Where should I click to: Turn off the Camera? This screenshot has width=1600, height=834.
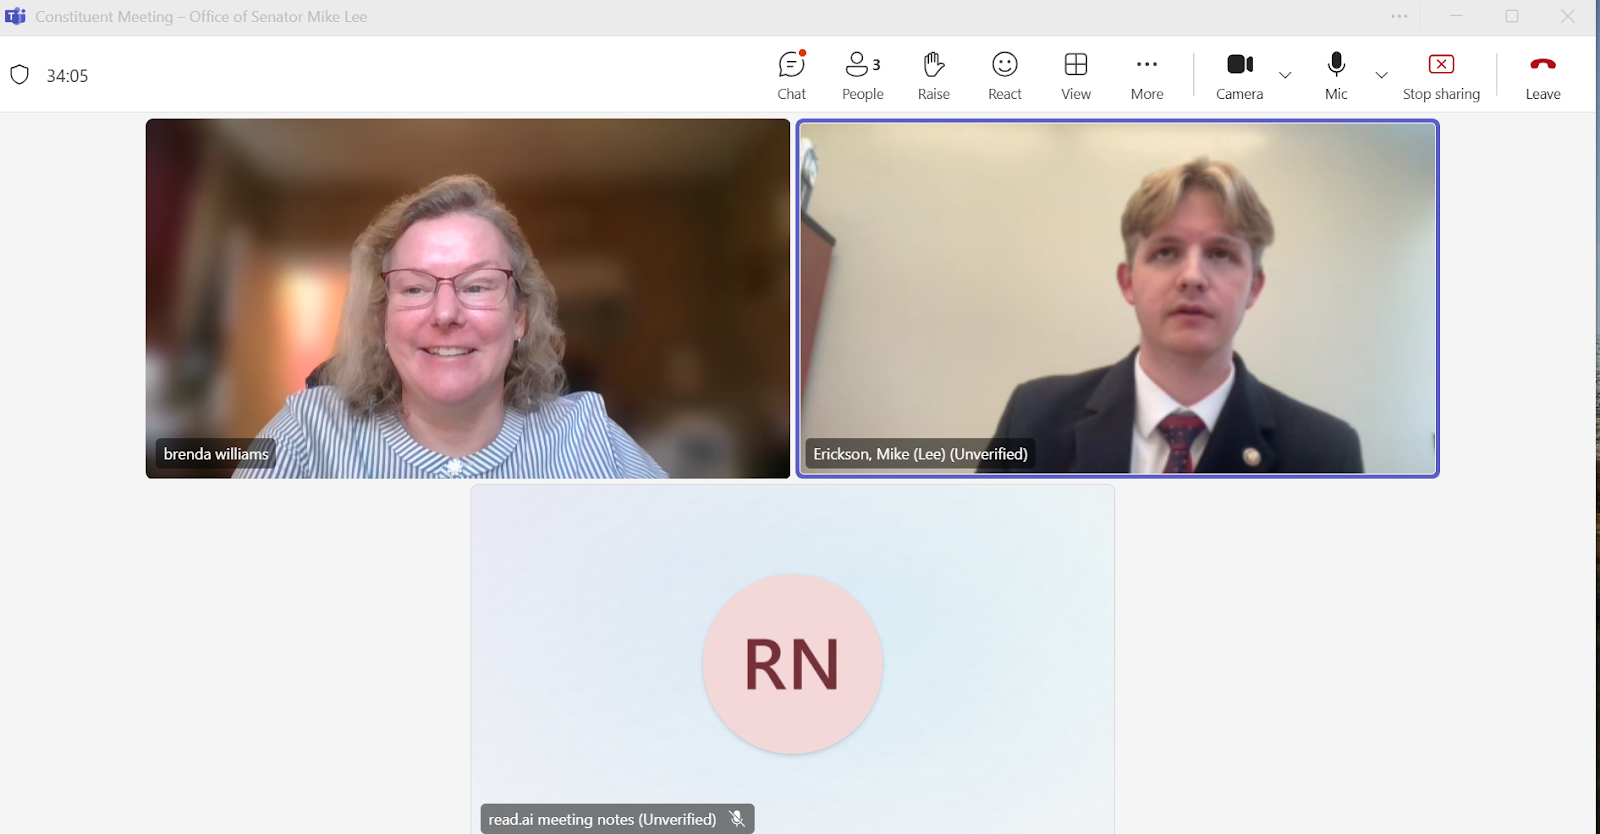[1239, 76]
